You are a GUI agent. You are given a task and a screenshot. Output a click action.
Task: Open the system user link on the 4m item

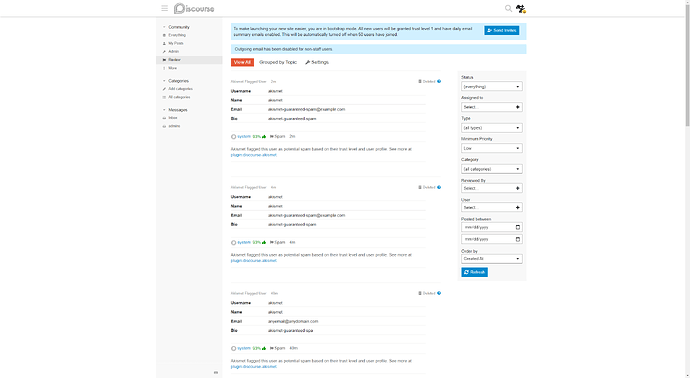[x=244, y=242]
